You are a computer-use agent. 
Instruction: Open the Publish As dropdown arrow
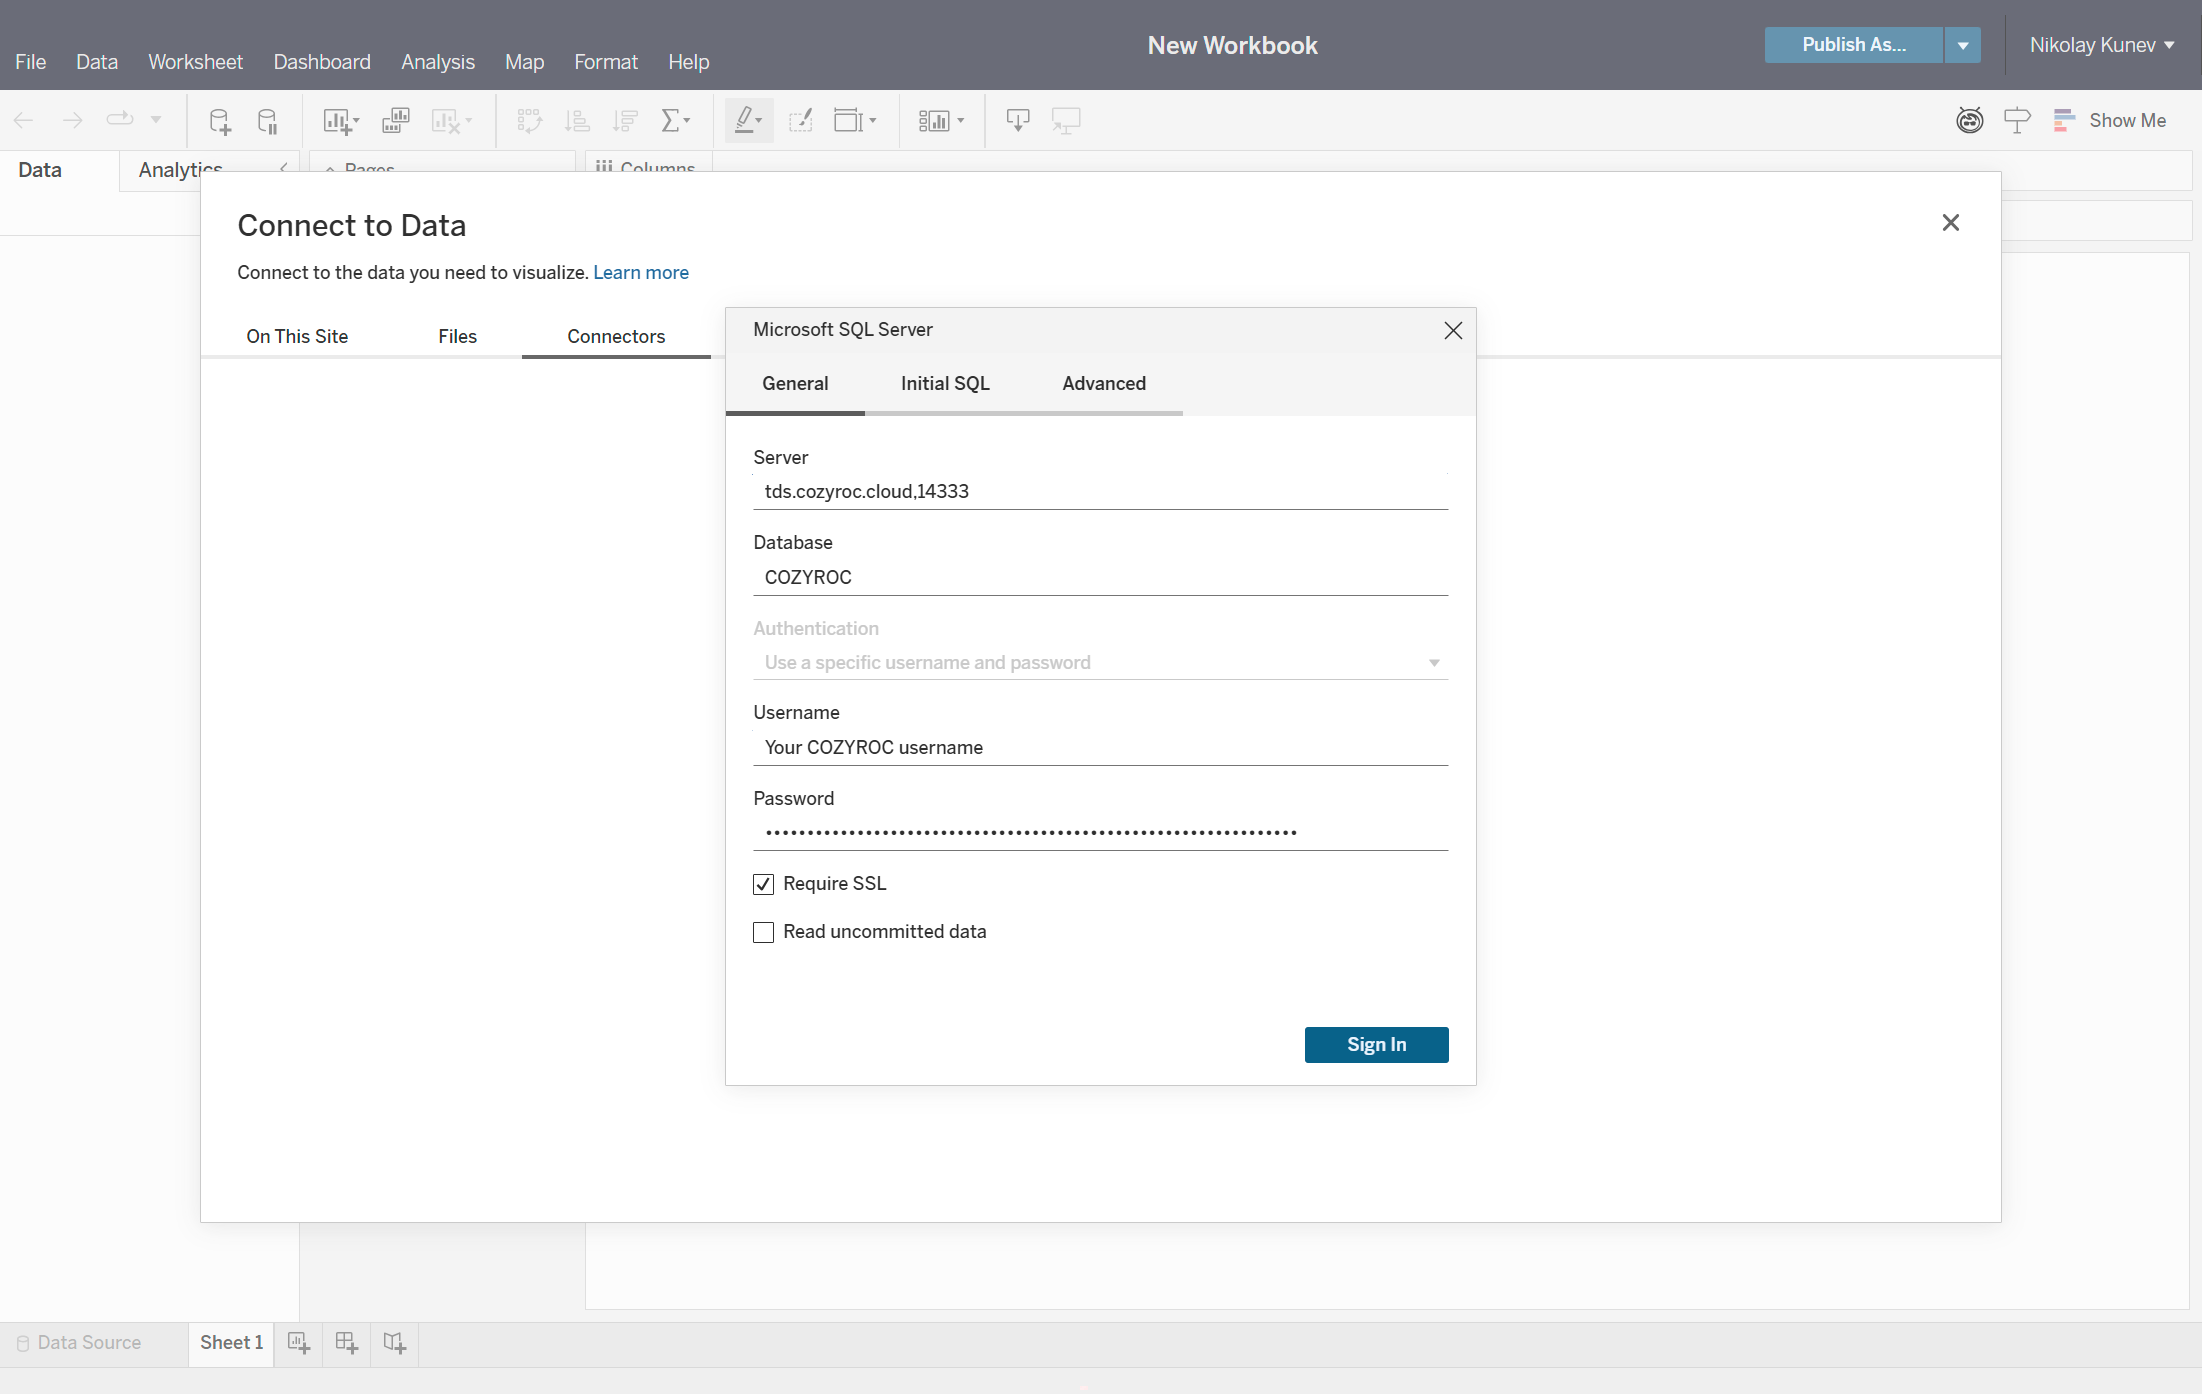(1962, 45)
